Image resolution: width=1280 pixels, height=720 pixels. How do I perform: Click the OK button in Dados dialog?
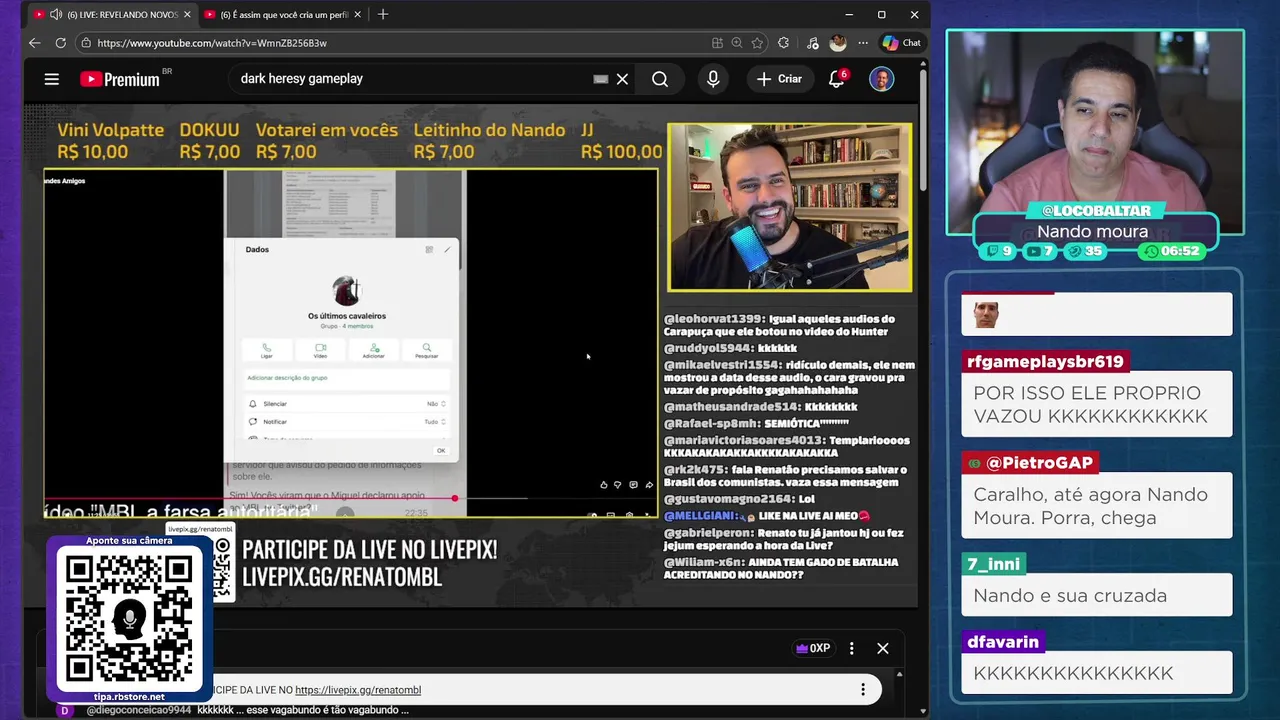441,451
